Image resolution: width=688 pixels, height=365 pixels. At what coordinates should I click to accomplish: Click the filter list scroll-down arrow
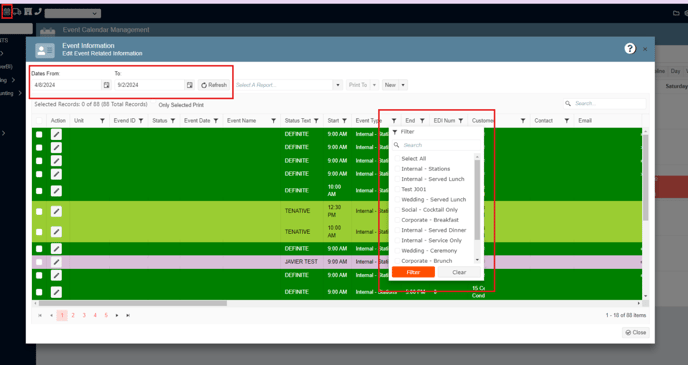(x=477, y=260)
